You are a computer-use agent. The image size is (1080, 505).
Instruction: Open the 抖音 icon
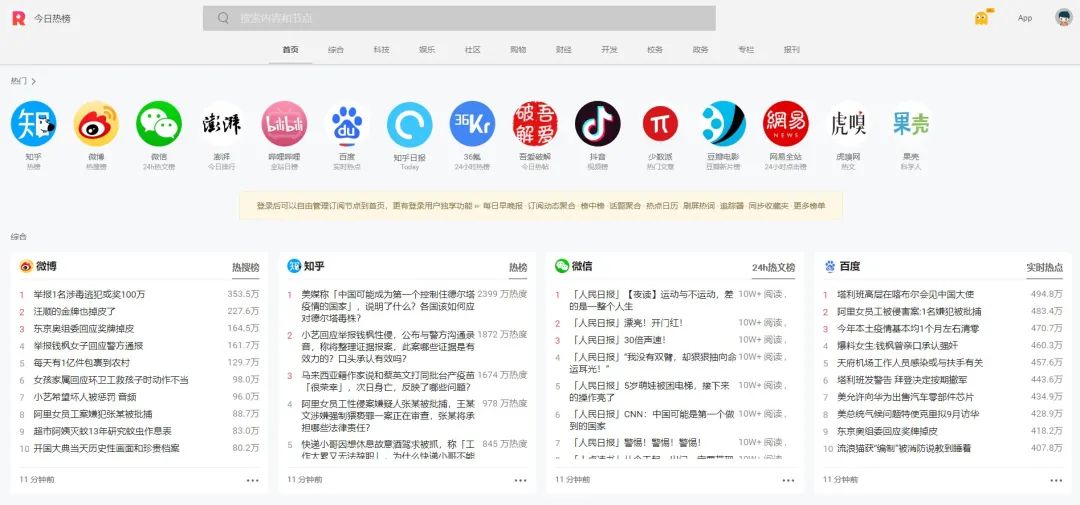598,124
